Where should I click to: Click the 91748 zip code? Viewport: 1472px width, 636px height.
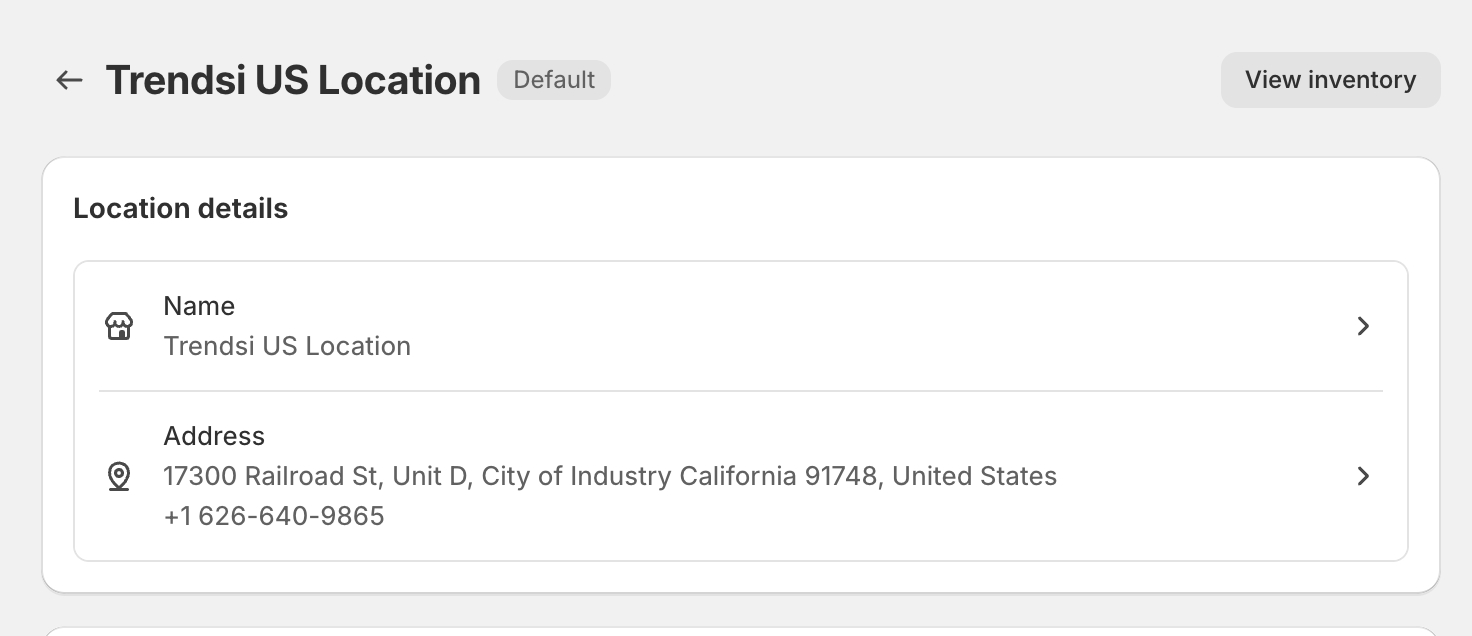click(x=842, y=476)
